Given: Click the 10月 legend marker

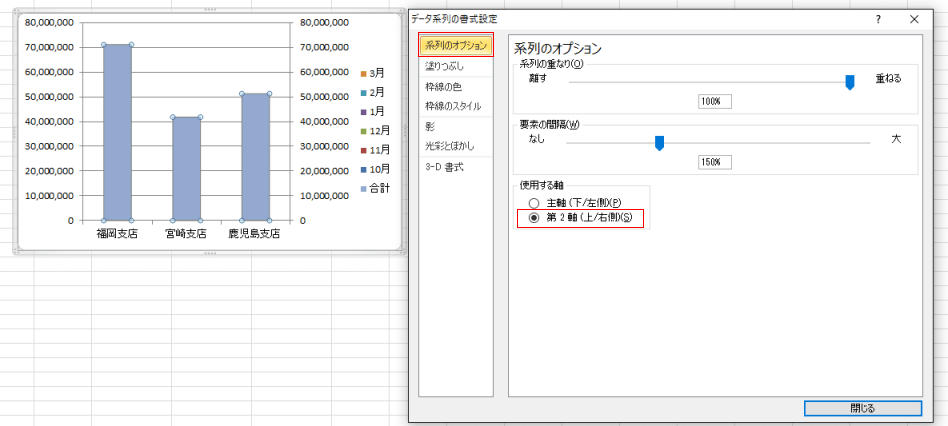Looking at the screenshot, I should [x=363, y=169].
